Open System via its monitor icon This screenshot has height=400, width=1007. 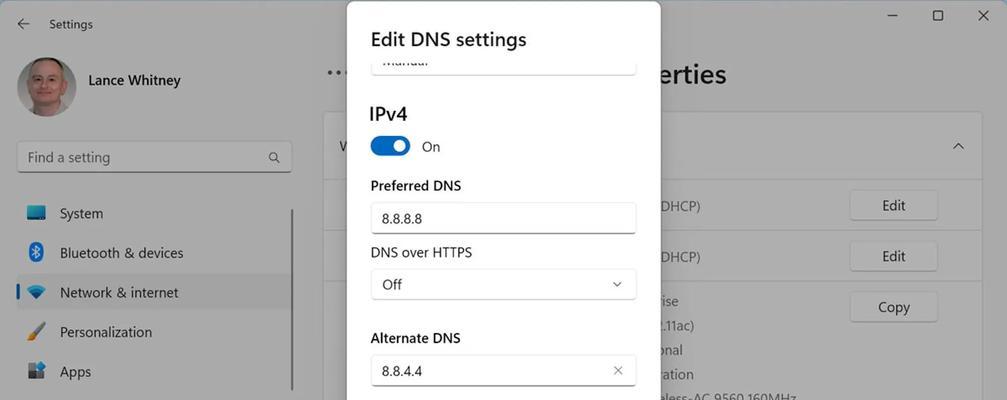click(x=36, y=213)
